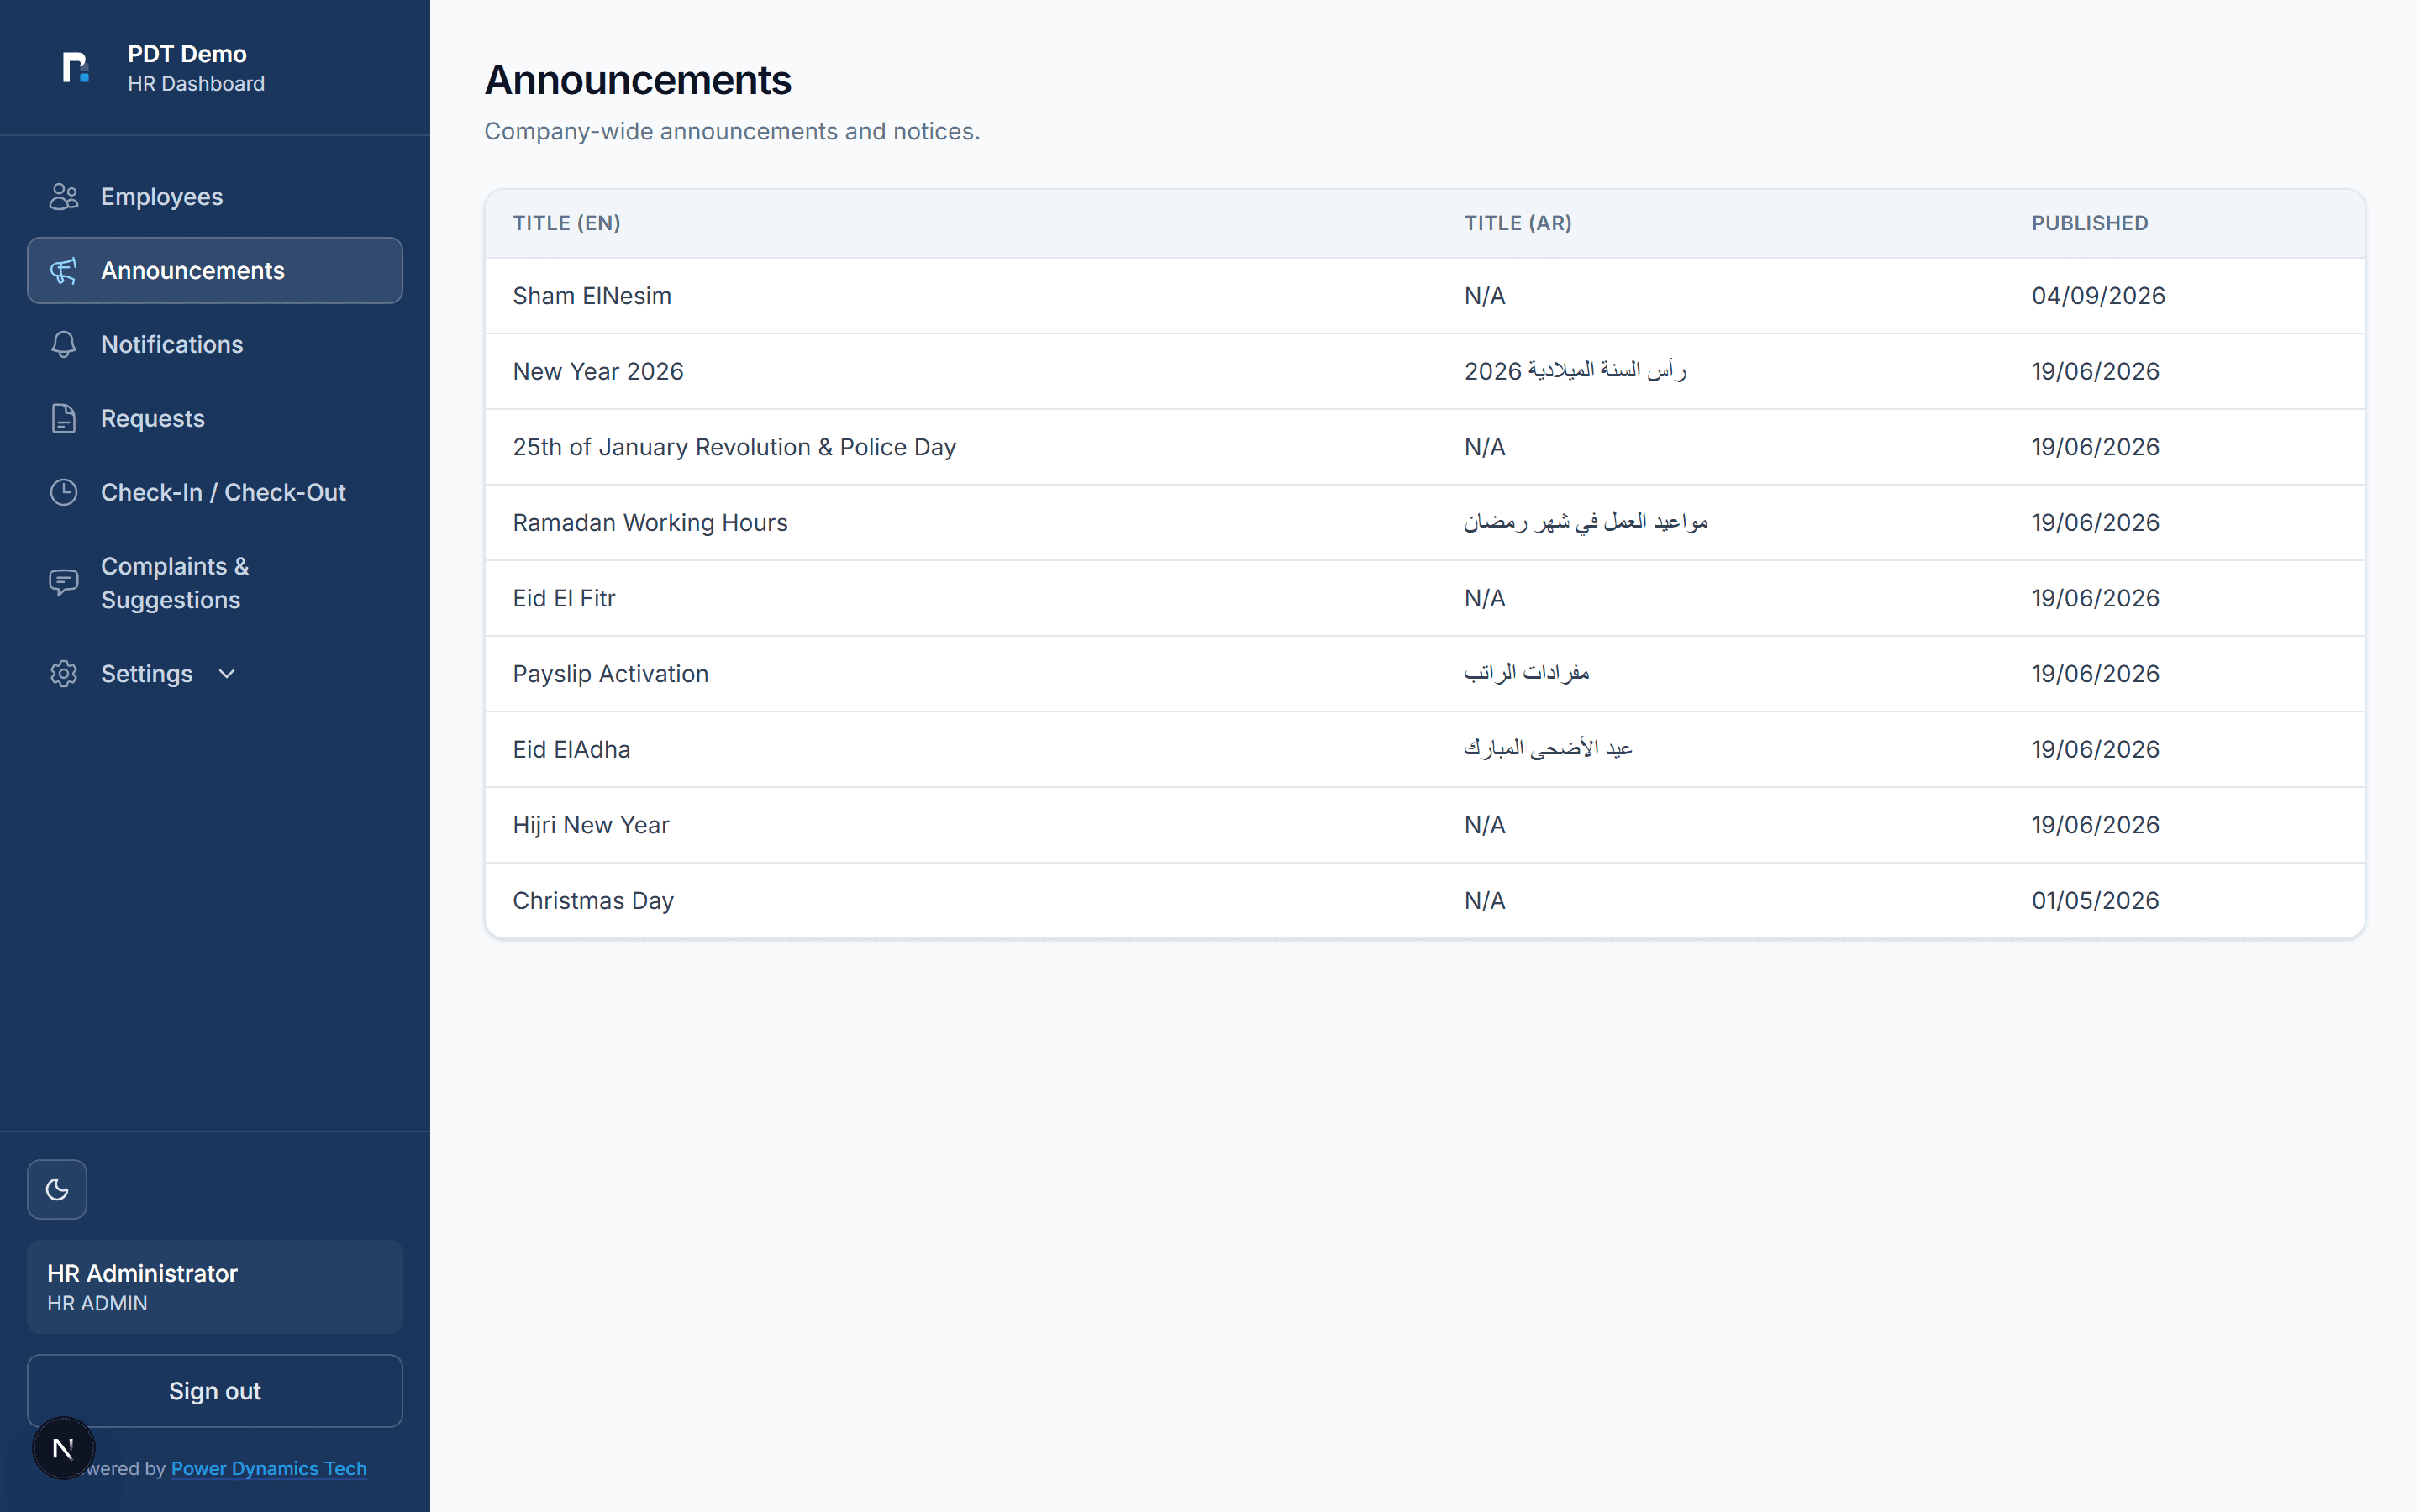This screenshot has width=2420, height=1512.
Task: Follow the Power Dynamics Tech link
Action: (269, 1468)
